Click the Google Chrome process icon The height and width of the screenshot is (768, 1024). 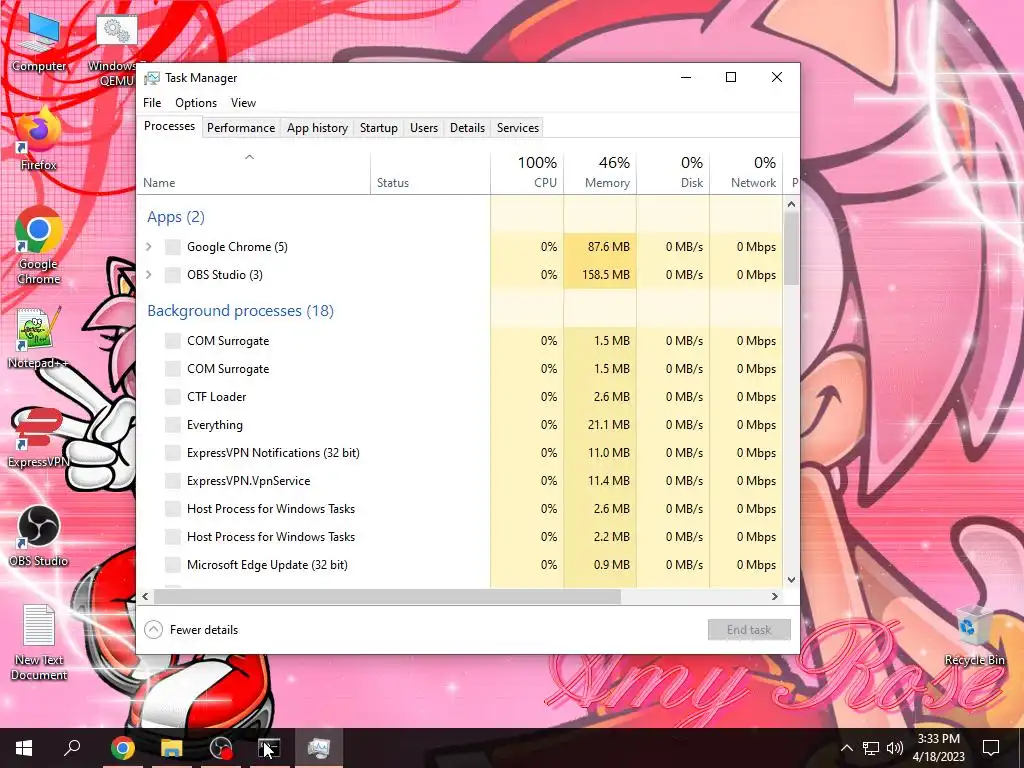click(172, 247)
